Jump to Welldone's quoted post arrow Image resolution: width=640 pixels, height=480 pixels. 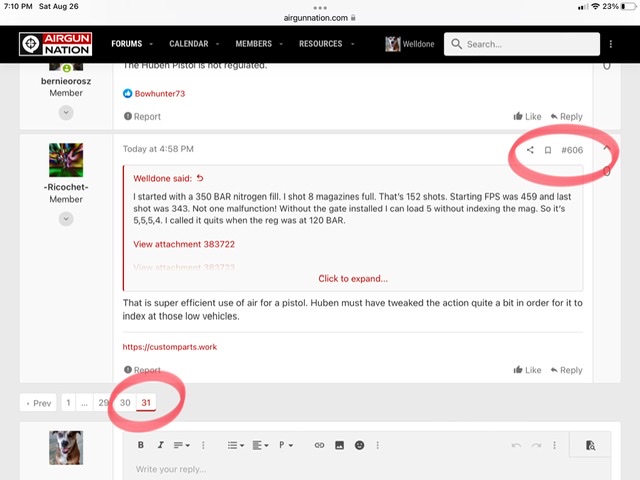point(200,178)
